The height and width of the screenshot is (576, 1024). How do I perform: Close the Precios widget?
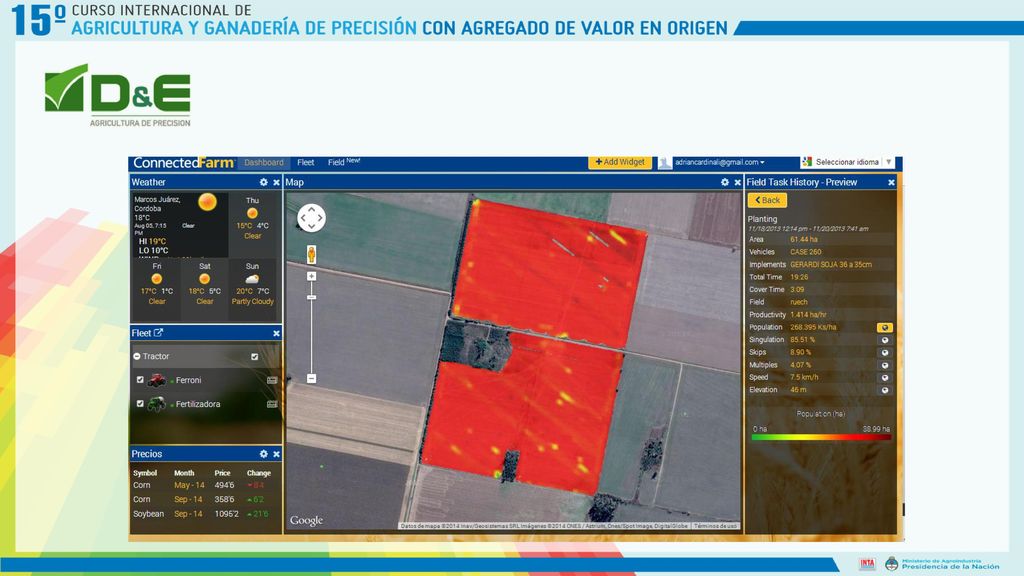(x=276, y=454)
